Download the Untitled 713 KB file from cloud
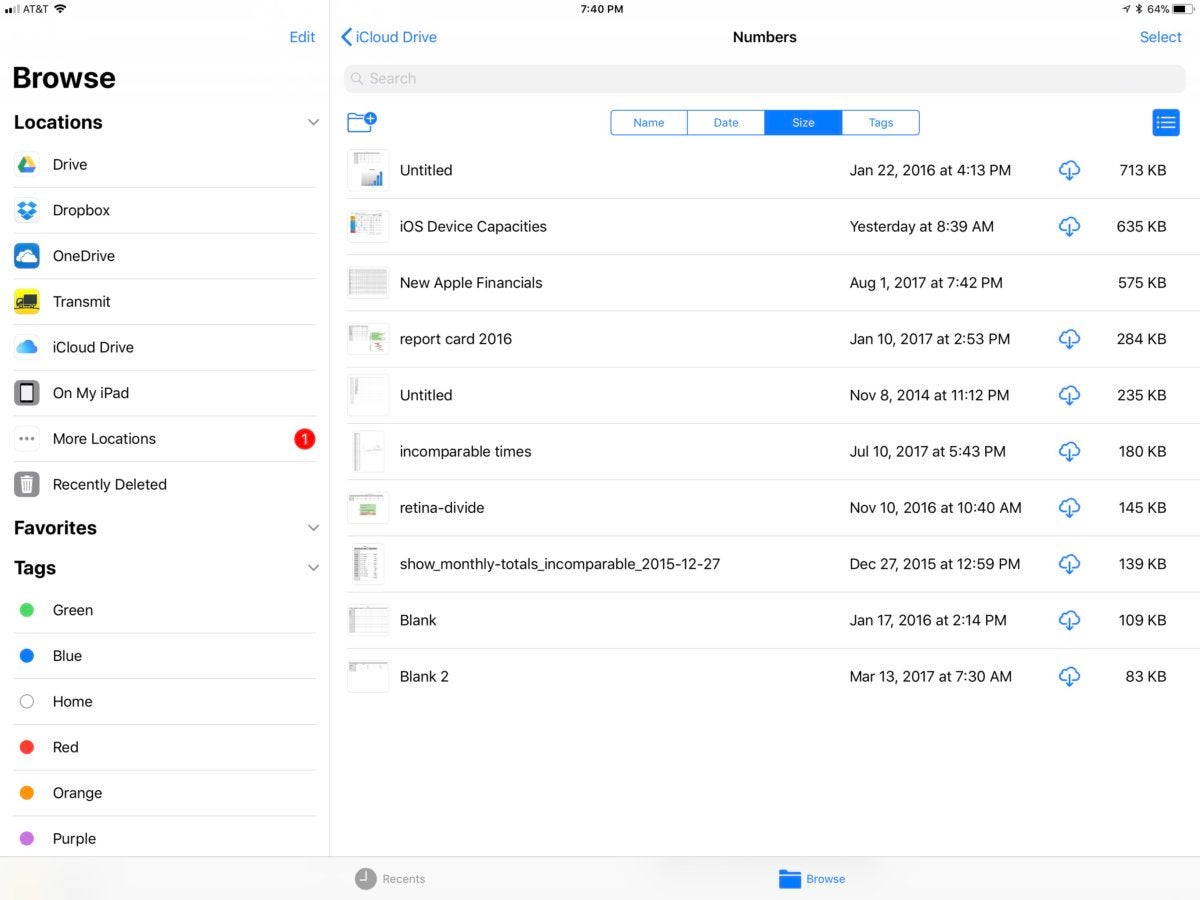This screenshot has height=900, width=1200. pyautogui.click(x=1069, y=171)
